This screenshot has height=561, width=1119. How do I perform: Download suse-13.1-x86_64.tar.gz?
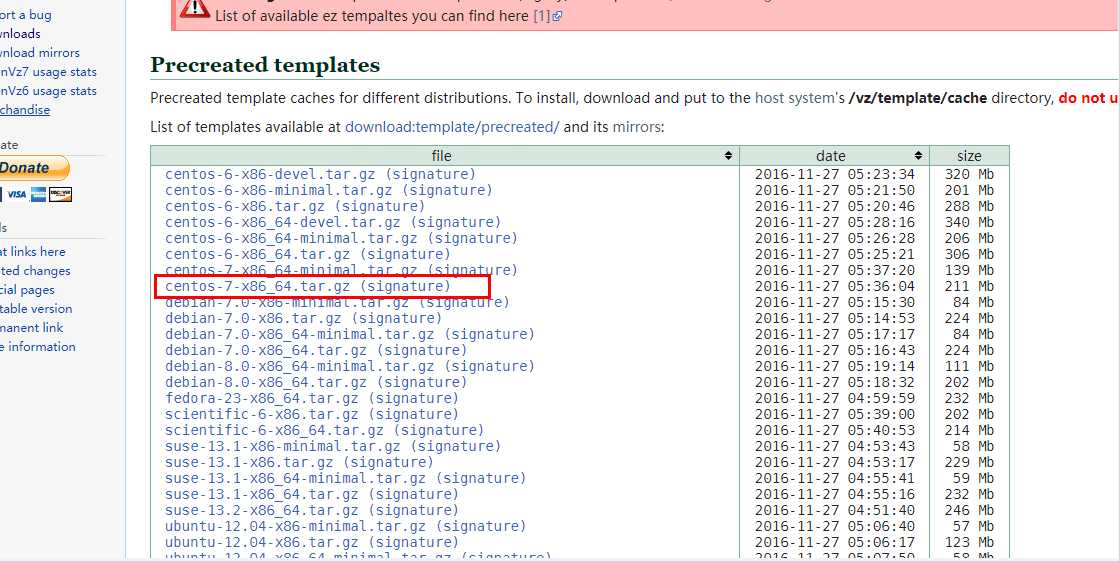tap(262, 494)
